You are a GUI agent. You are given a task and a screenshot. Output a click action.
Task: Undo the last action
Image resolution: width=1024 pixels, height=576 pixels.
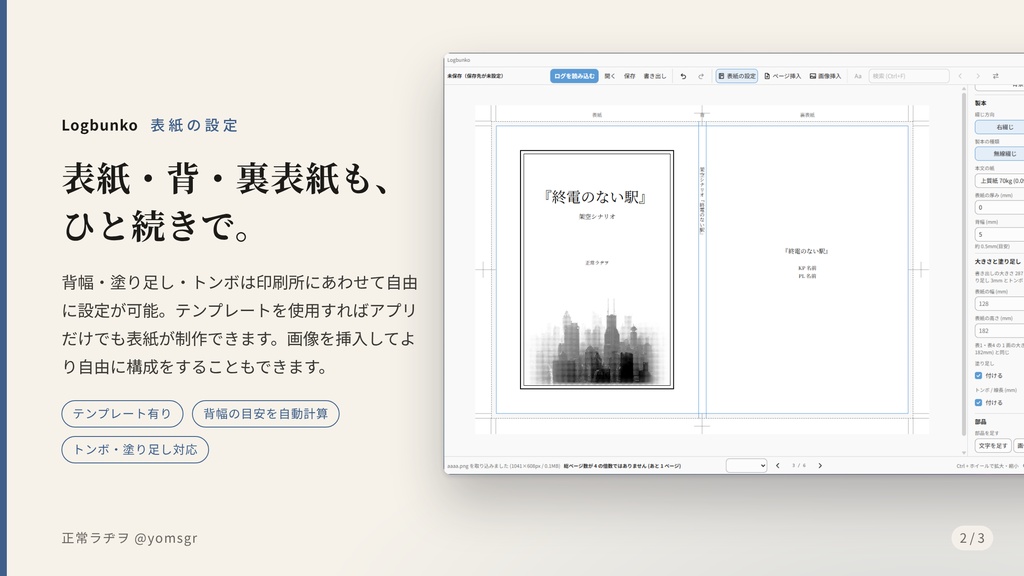pos(683,76)
